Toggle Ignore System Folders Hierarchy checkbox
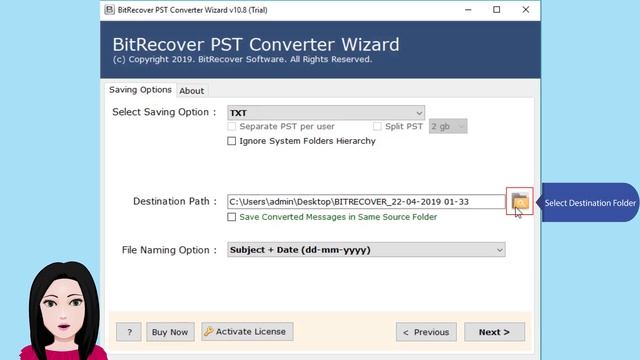The height and width of the screenshot is (360, 640). coord(231,141)
